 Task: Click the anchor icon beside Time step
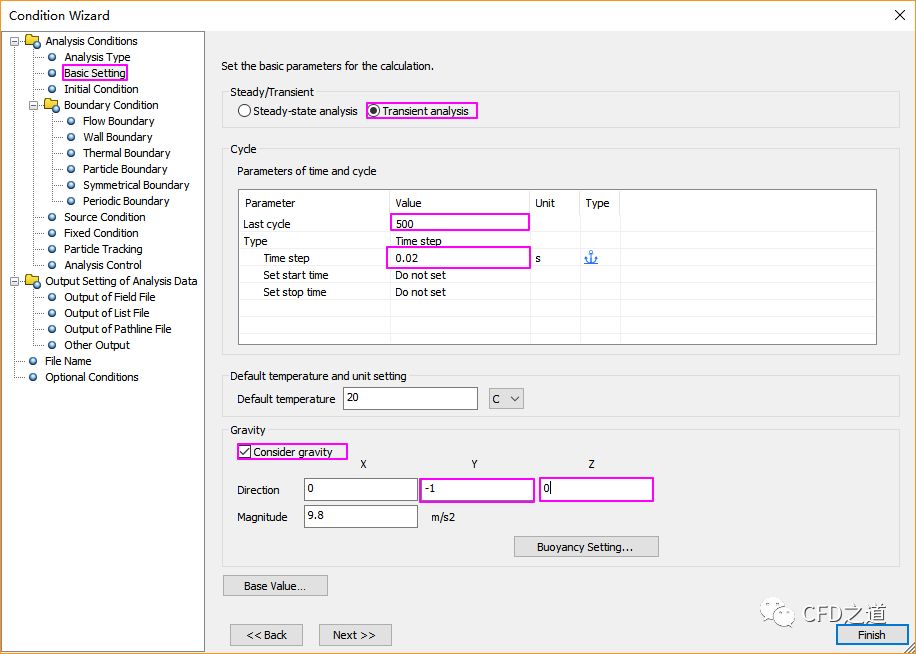click(x=590, y=258)
